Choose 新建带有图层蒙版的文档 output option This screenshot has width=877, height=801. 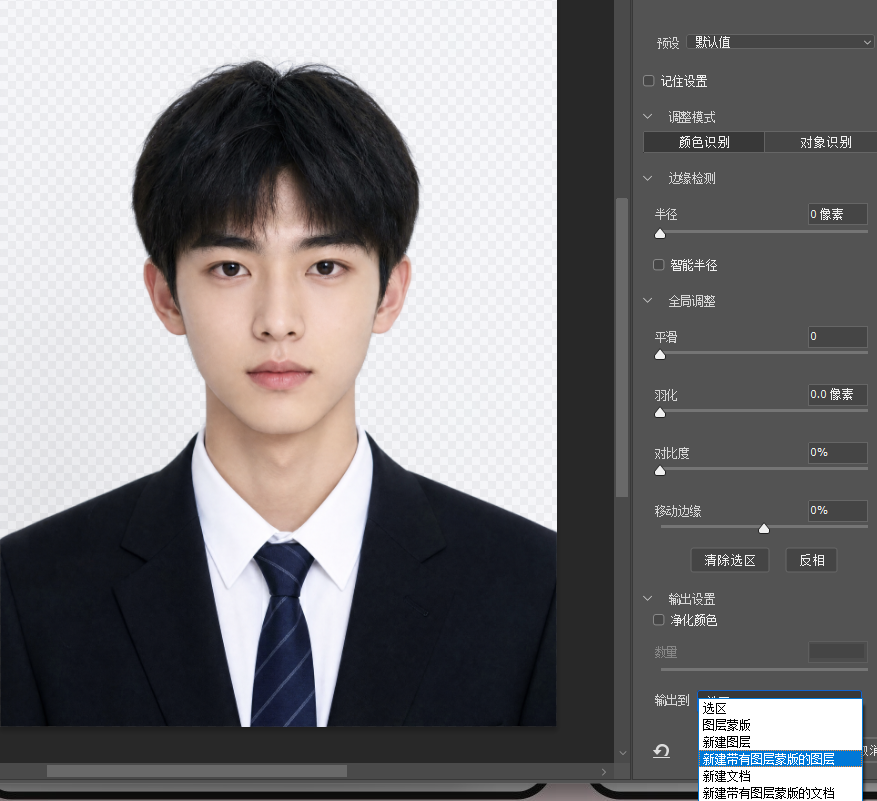780,793
